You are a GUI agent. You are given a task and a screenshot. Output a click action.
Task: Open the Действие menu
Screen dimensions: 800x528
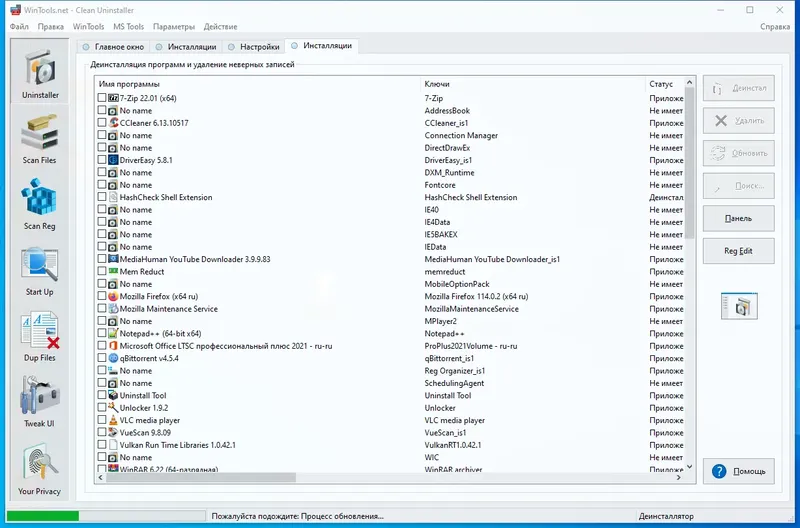[220, 27]
